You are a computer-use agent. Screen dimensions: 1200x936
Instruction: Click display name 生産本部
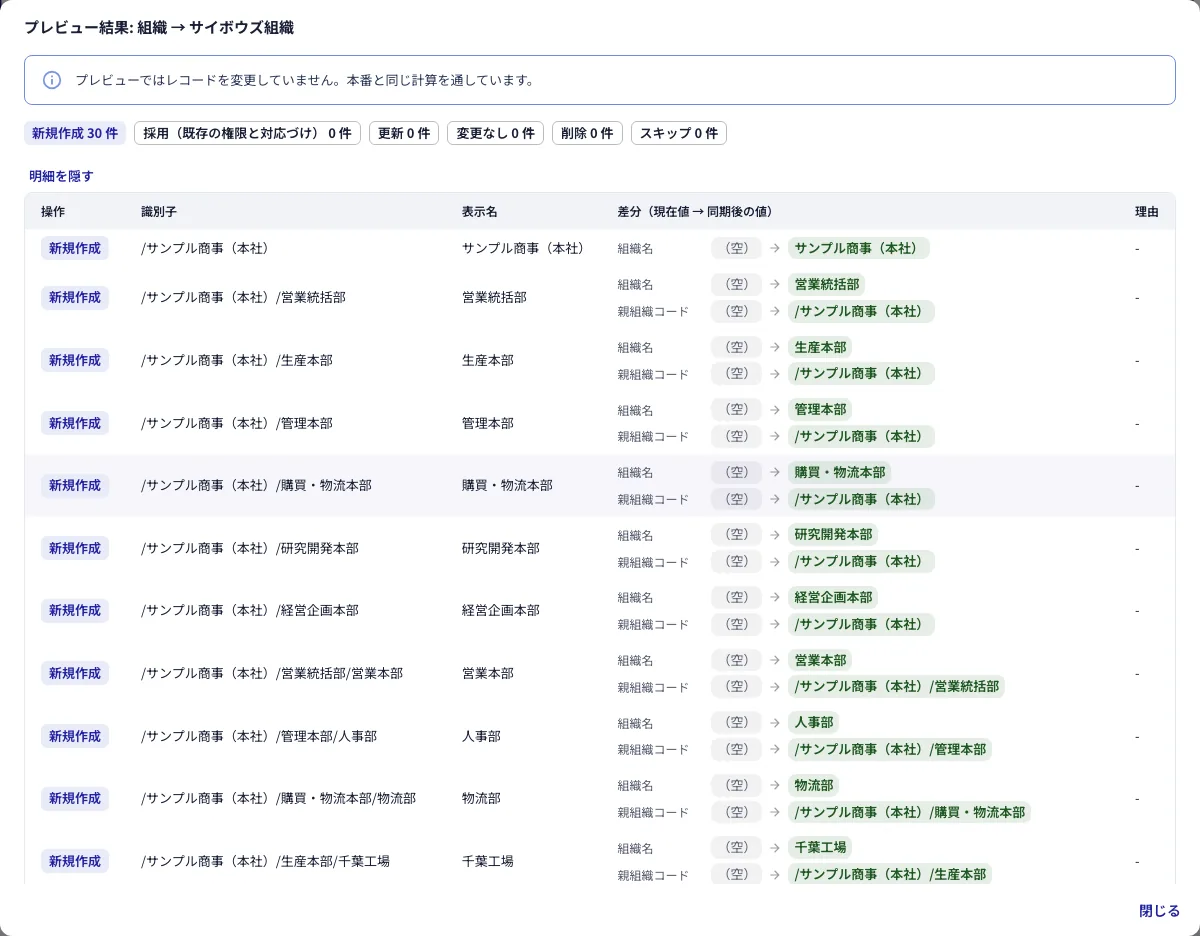pyautogui.click(x=487, y=360)
